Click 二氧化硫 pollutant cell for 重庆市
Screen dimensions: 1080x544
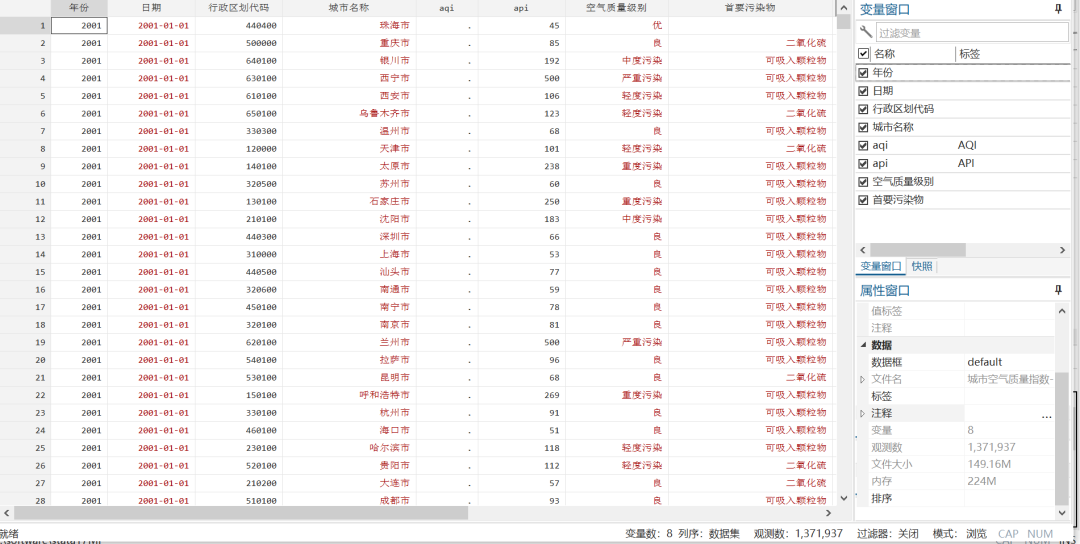coord(750,43)
